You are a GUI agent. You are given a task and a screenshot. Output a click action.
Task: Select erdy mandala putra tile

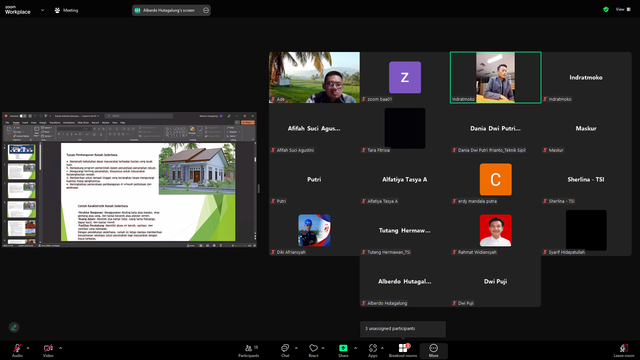tap(496, 179)
